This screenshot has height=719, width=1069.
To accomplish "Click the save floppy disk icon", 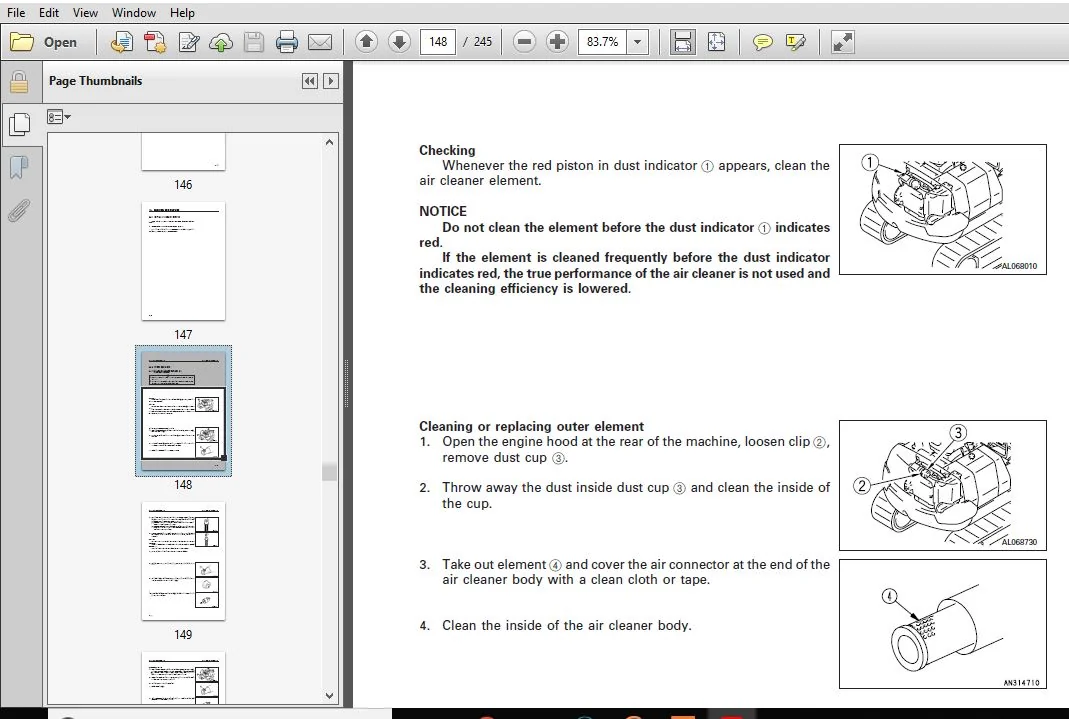I will [x=254, y=42].
